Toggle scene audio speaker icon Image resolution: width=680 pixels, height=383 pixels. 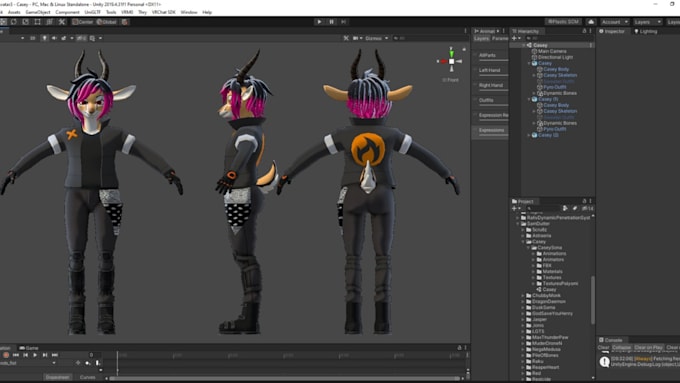coord(54,38)
